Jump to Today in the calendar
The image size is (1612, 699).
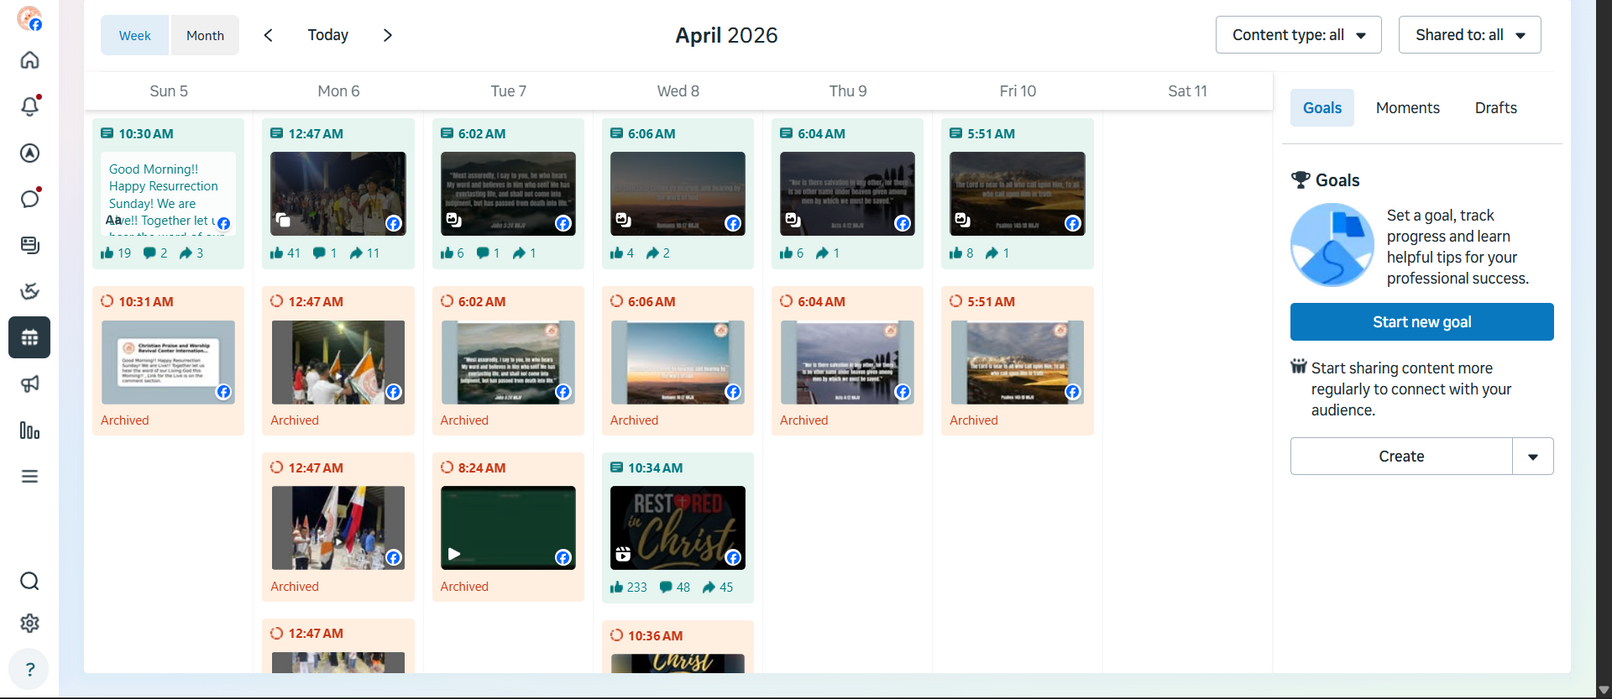pos(328,35)
